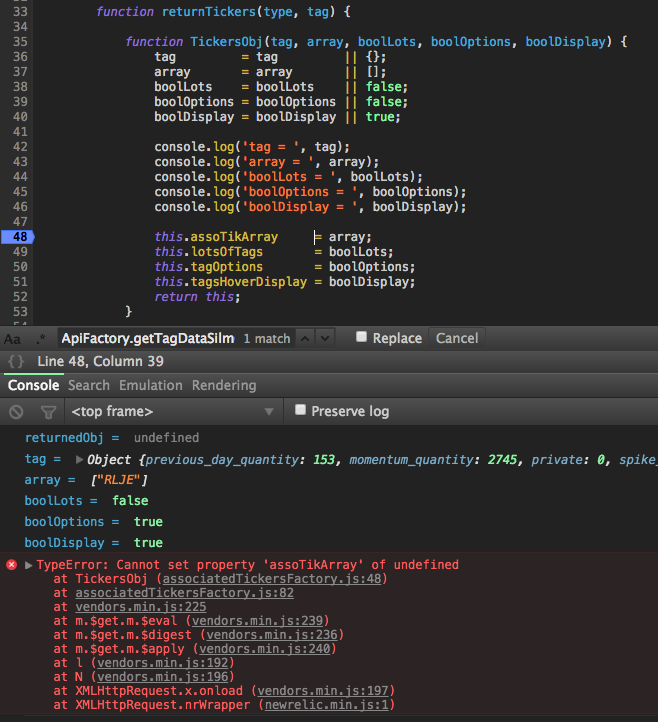This screenshot has width=658, height=722.
Task: Open vendors.min.js:197 link
Action: [323, 691]
